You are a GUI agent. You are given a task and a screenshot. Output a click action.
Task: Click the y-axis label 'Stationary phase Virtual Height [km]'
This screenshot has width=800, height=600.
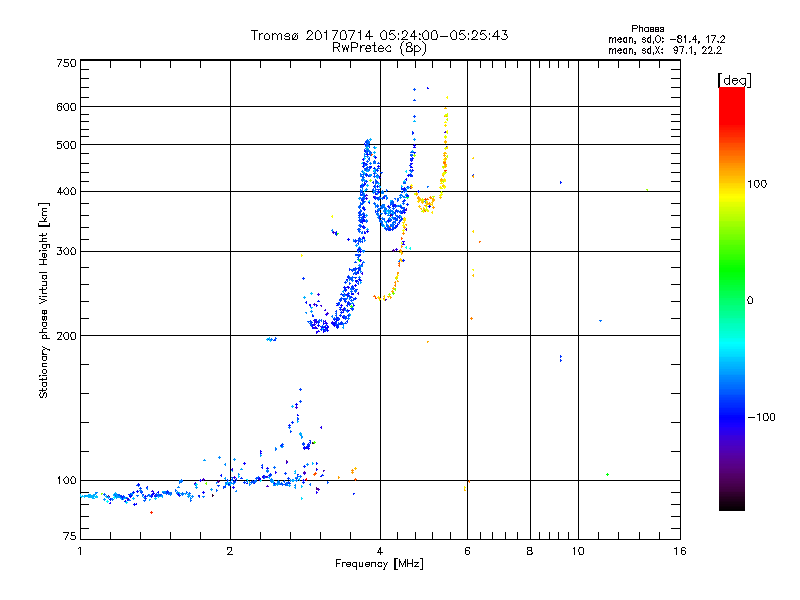(44, 300)
